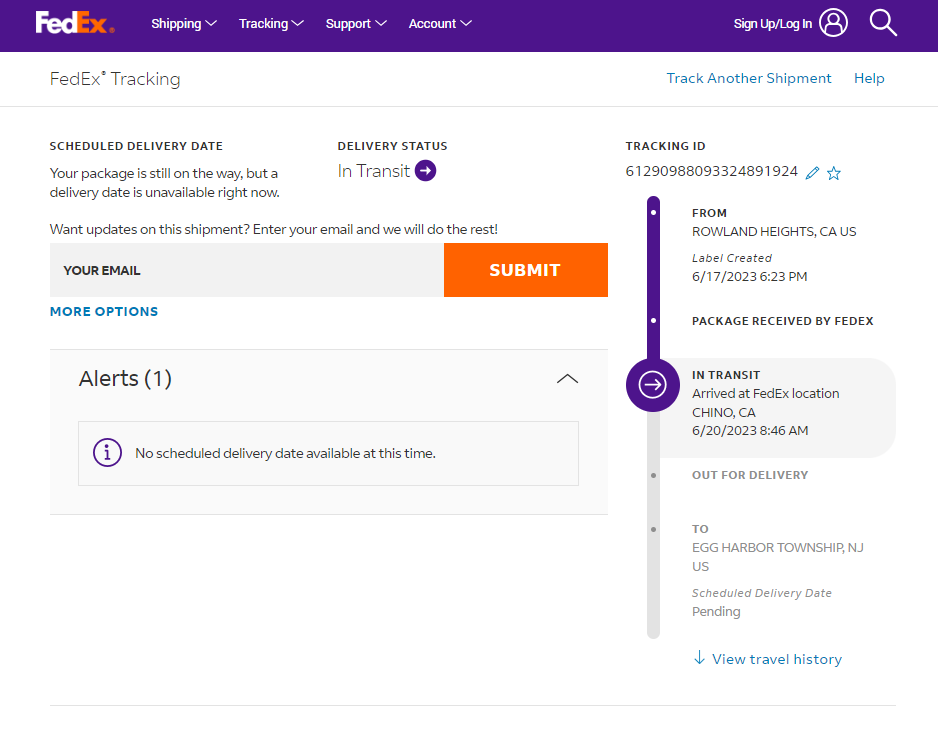Open the Shipping dropdown menu

click(184, 24)
